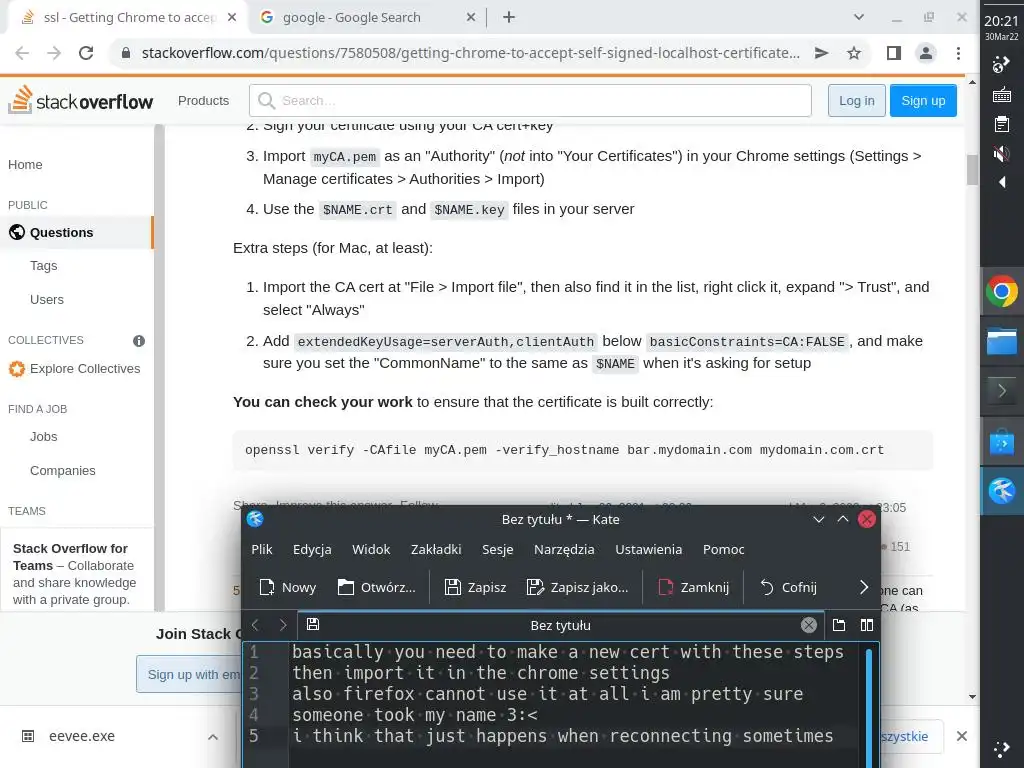Go to the Stack Overflow logo home

pyautogui.click(x=81, y=100)
